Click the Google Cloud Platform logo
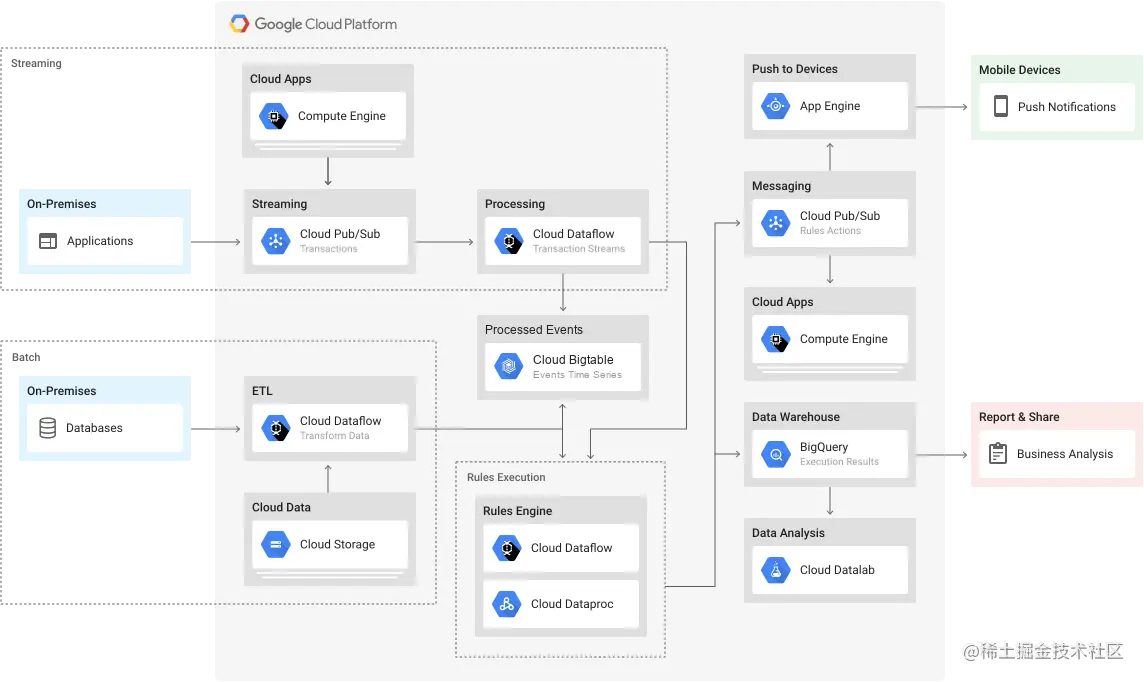Viewport: 1144px width, 682px height. pos(314,24)
